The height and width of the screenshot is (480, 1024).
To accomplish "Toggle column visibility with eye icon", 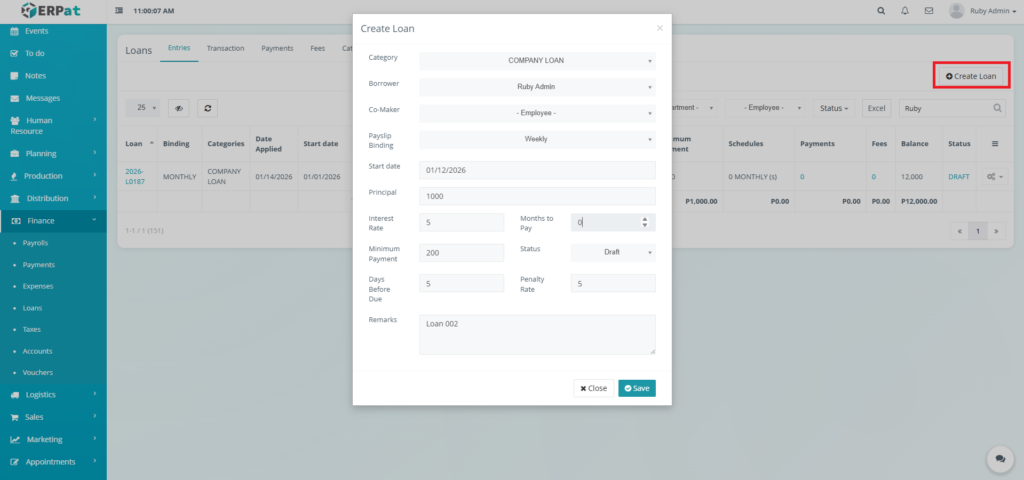I will 180,108.
